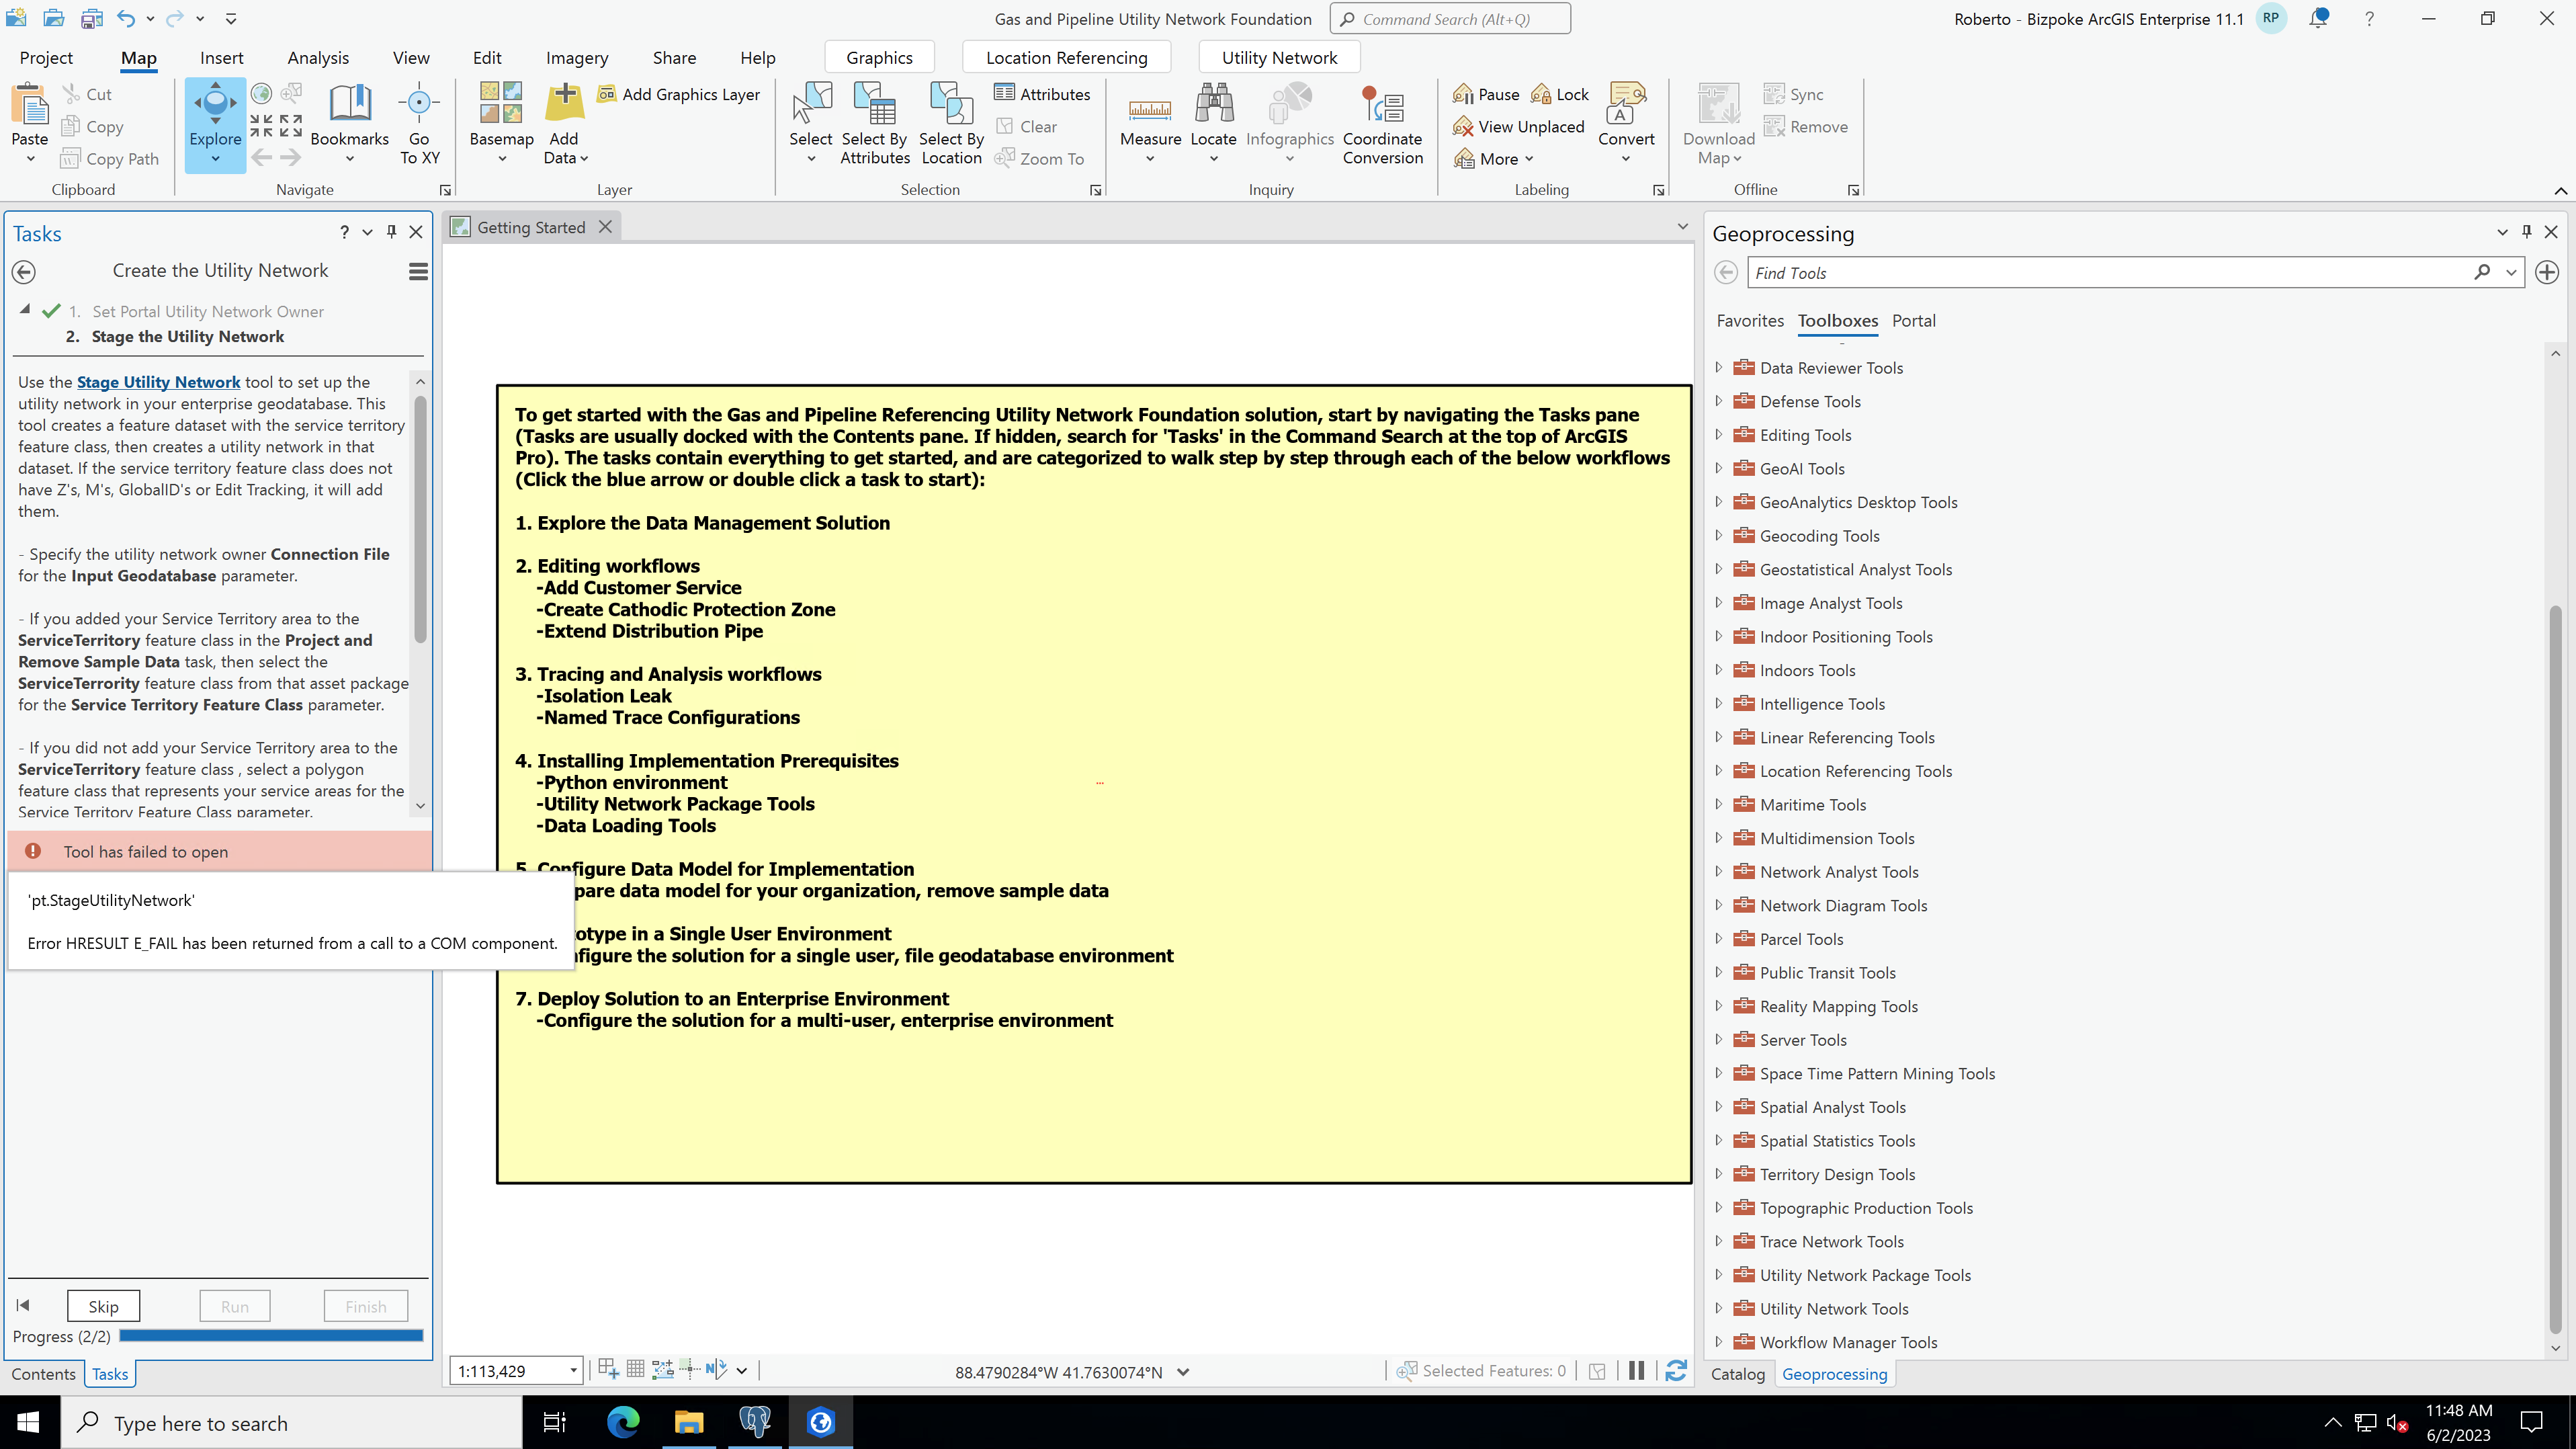
Task: Open the Tasks options hamburger menu
Action: pyautogui.click(x=418, y=271)
